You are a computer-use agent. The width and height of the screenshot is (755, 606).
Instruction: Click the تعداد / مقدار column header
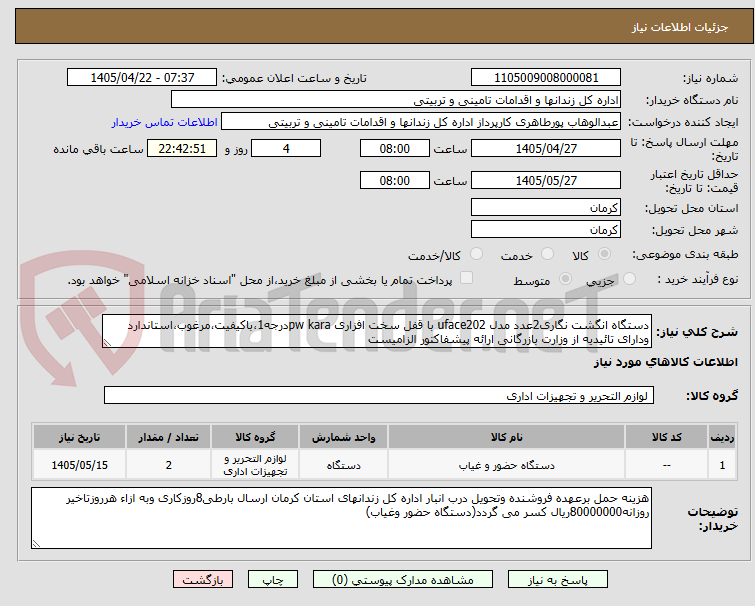coord(168,437)
